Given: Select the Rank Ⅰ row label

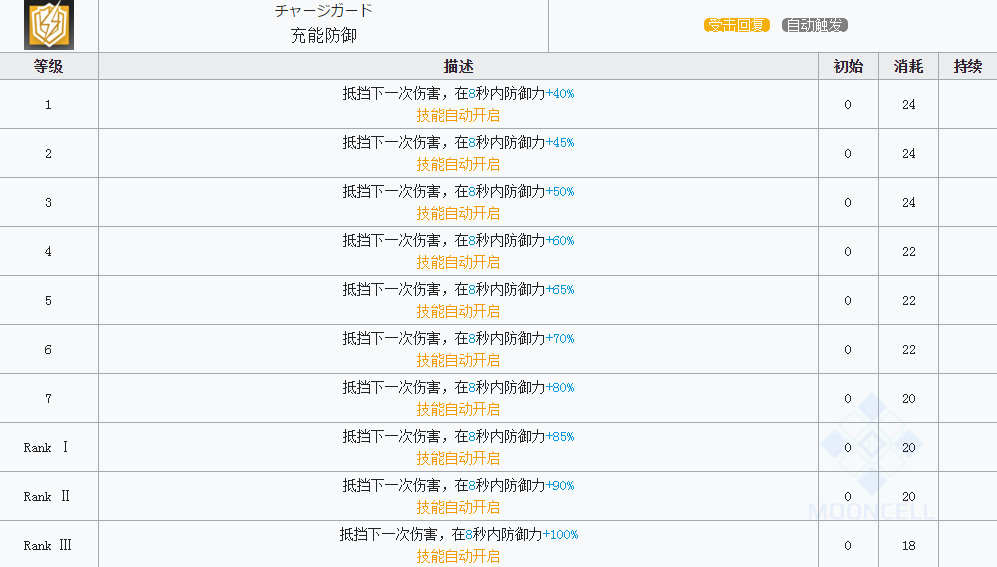Looking at the screenshot, I should coord(48,447).
